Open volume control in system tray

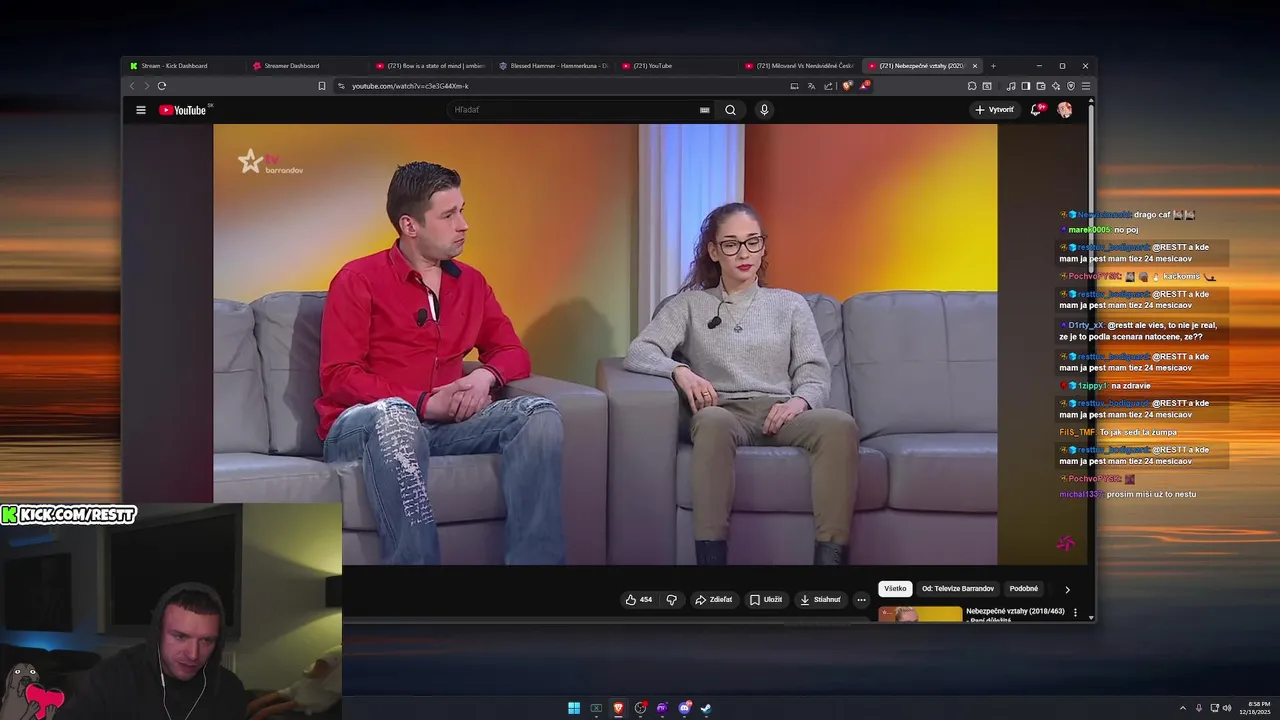1226,708
